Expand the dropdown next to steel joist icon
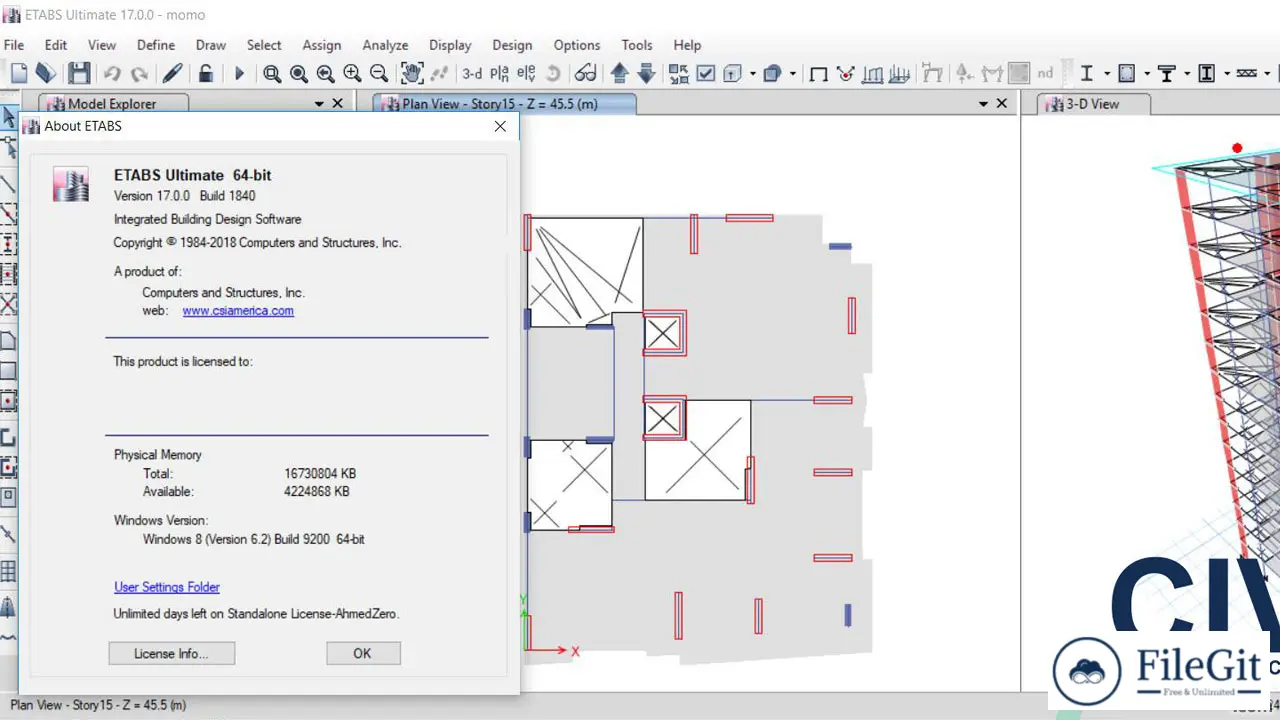 [x=1267, y=73]
